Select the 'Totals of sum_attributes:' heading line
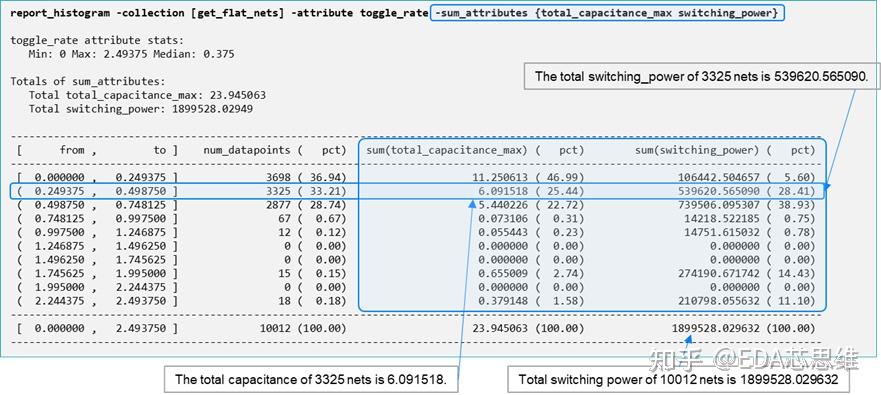The height and width of the screenshot is (395, 881). click(87, 81)
